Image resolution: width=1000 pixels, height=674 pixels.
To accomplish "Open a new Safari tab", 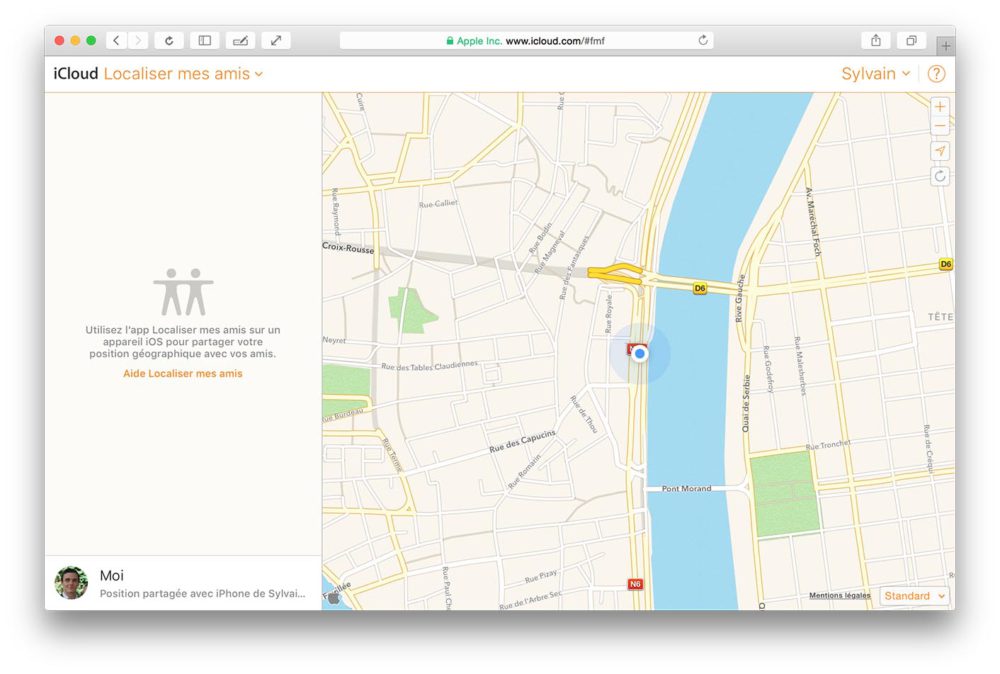I will click(x=945, y=46).
